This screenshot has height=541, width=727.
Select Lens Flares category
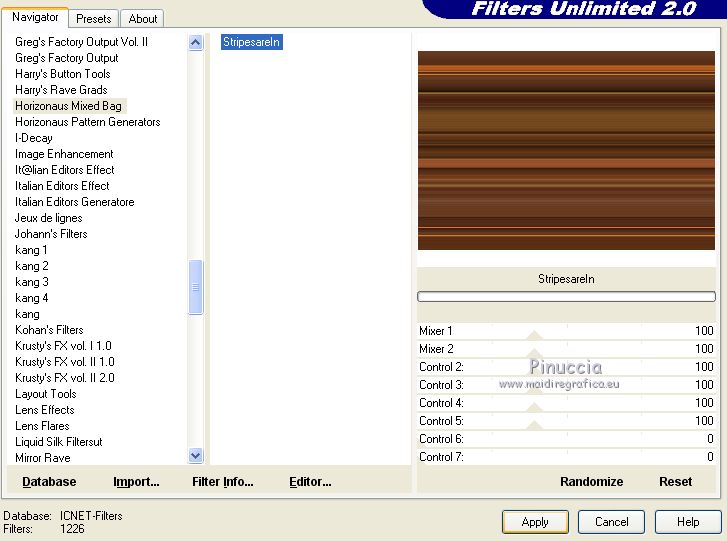42,426
